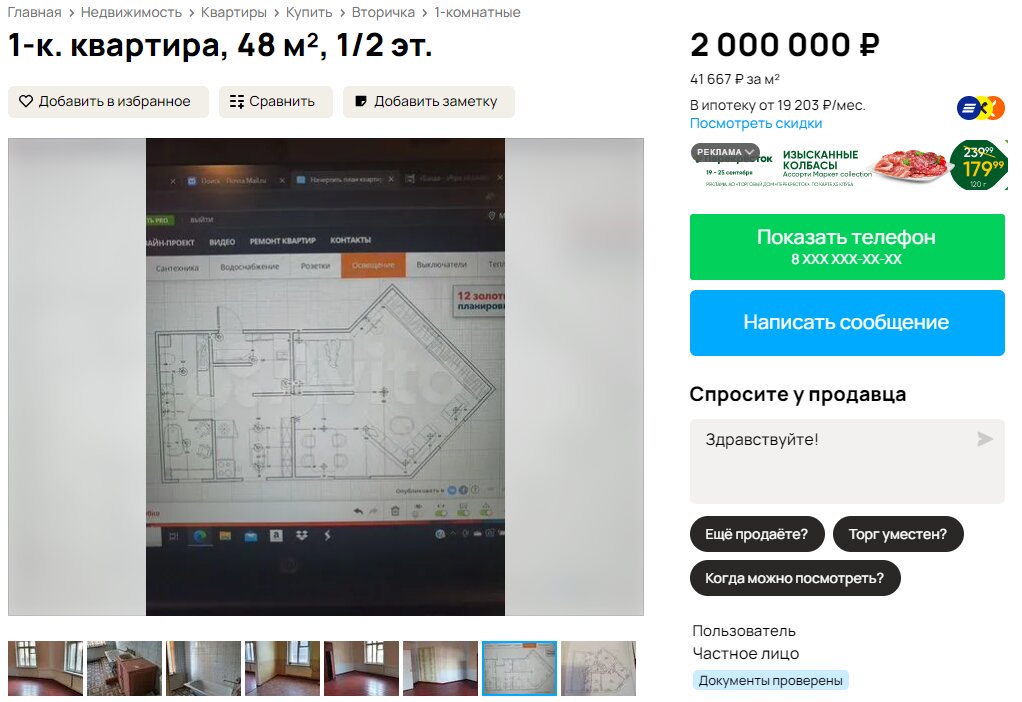This screenshot has height=702, width=1022.
Task: Click the message field with Здравствуйте!
Action: point(847,461)
